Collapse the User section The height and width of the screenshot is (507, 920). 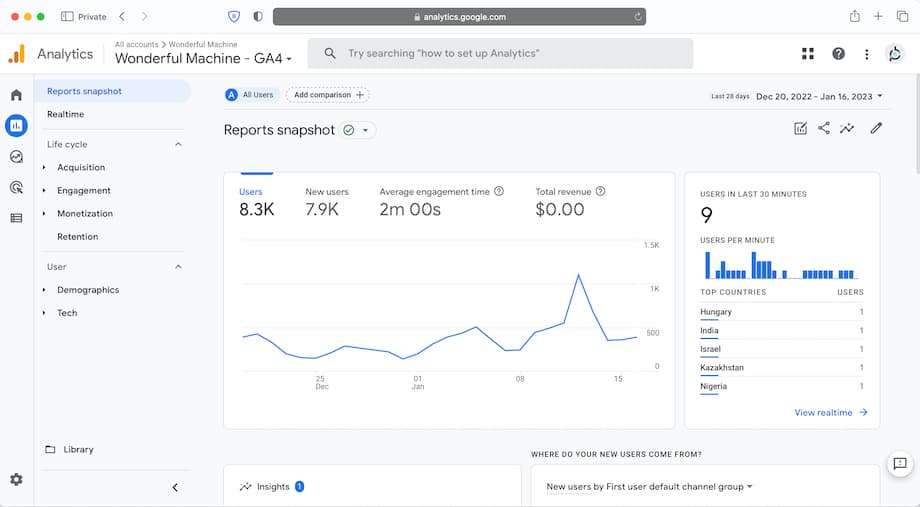(178, 267)
